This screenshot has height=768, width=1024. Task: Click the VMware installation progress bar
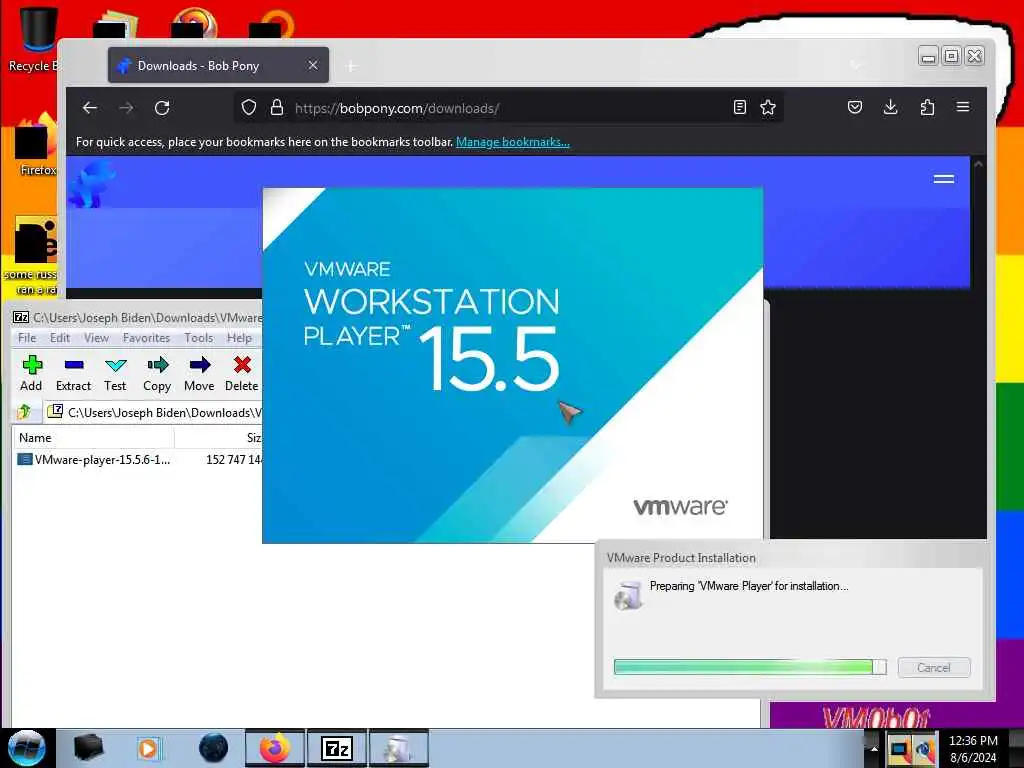(750, 667)
